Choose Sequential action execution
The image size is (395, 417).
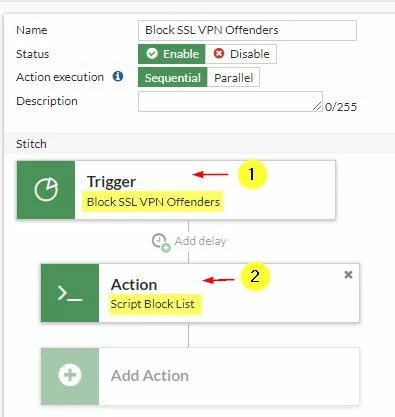173,78
